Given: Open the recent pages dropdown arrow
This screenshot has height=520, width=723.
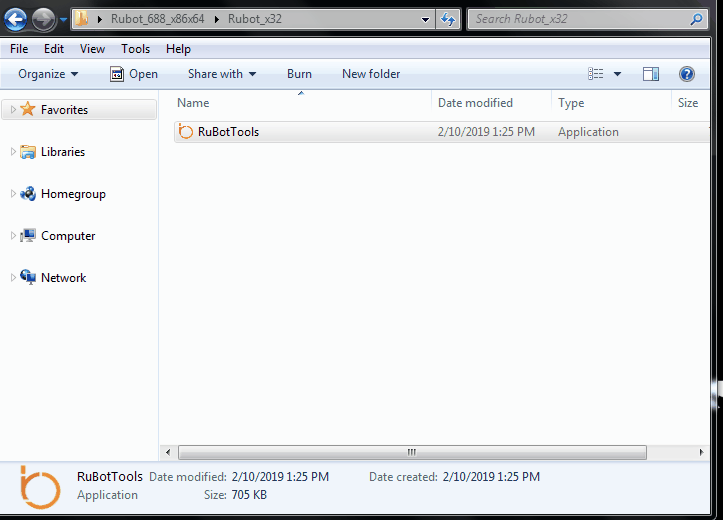Looking at the screenshot, I should 63,20.
